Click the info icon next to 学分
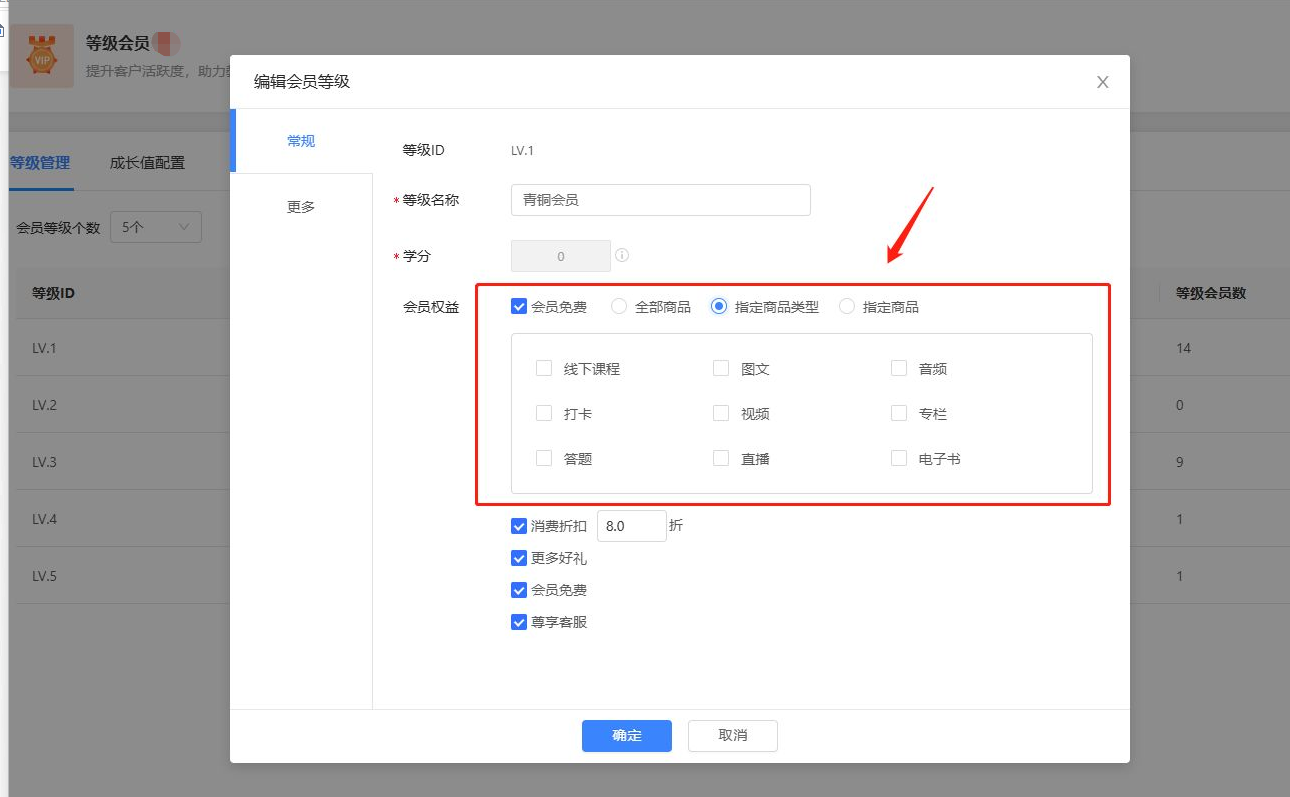This screenshot has height=797, width=1290. [622, 256]
